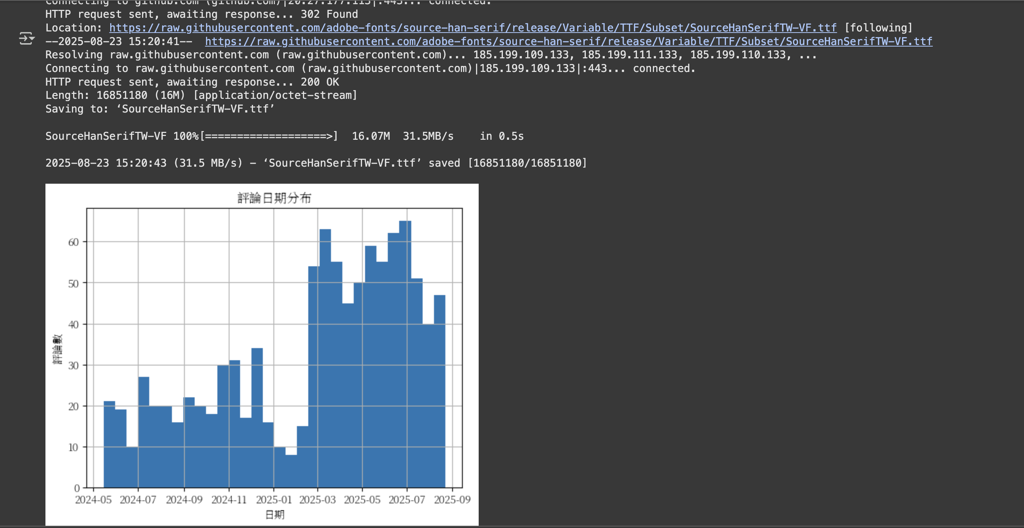1024x528 pixels.
Task: Click the y-axis tick '60'
Action: click(75, 242)
